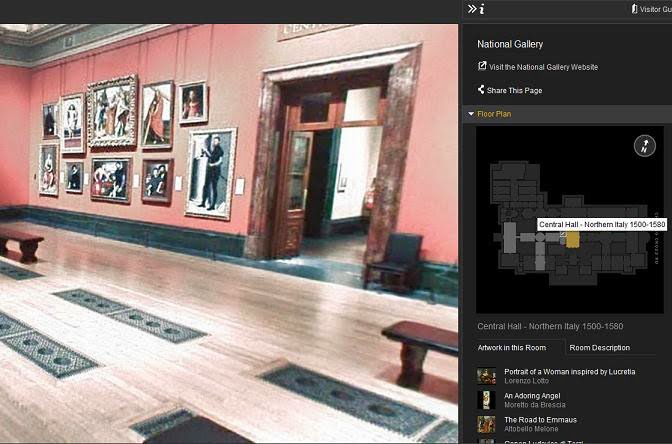Click 'An Adoring Angel' title

(x=532, y=396)
